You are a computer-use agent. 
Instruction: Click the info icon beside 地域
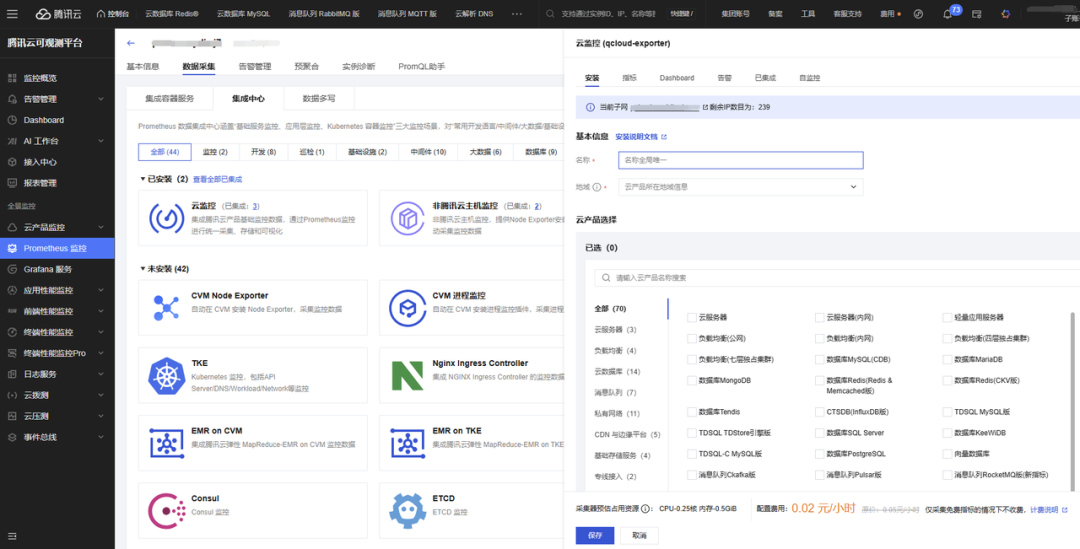click(x=597, y=187)
